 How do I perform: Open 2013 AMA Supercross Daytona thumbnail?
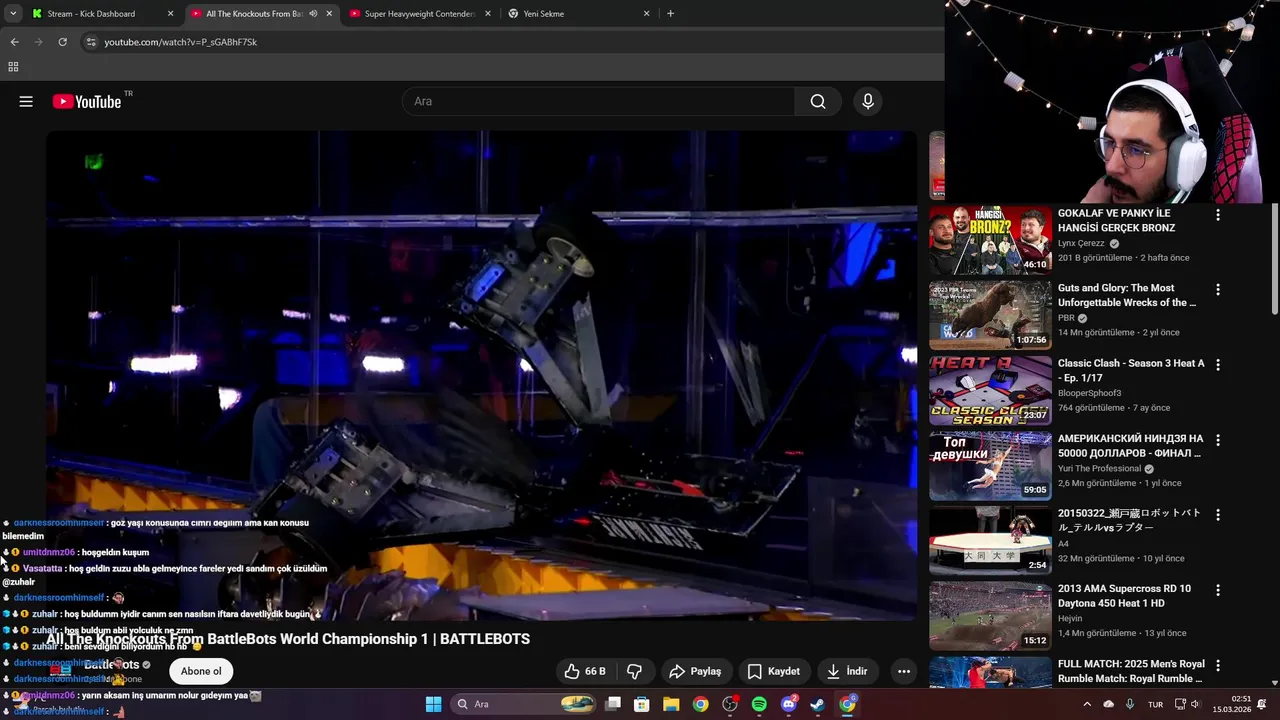(990, 615)
